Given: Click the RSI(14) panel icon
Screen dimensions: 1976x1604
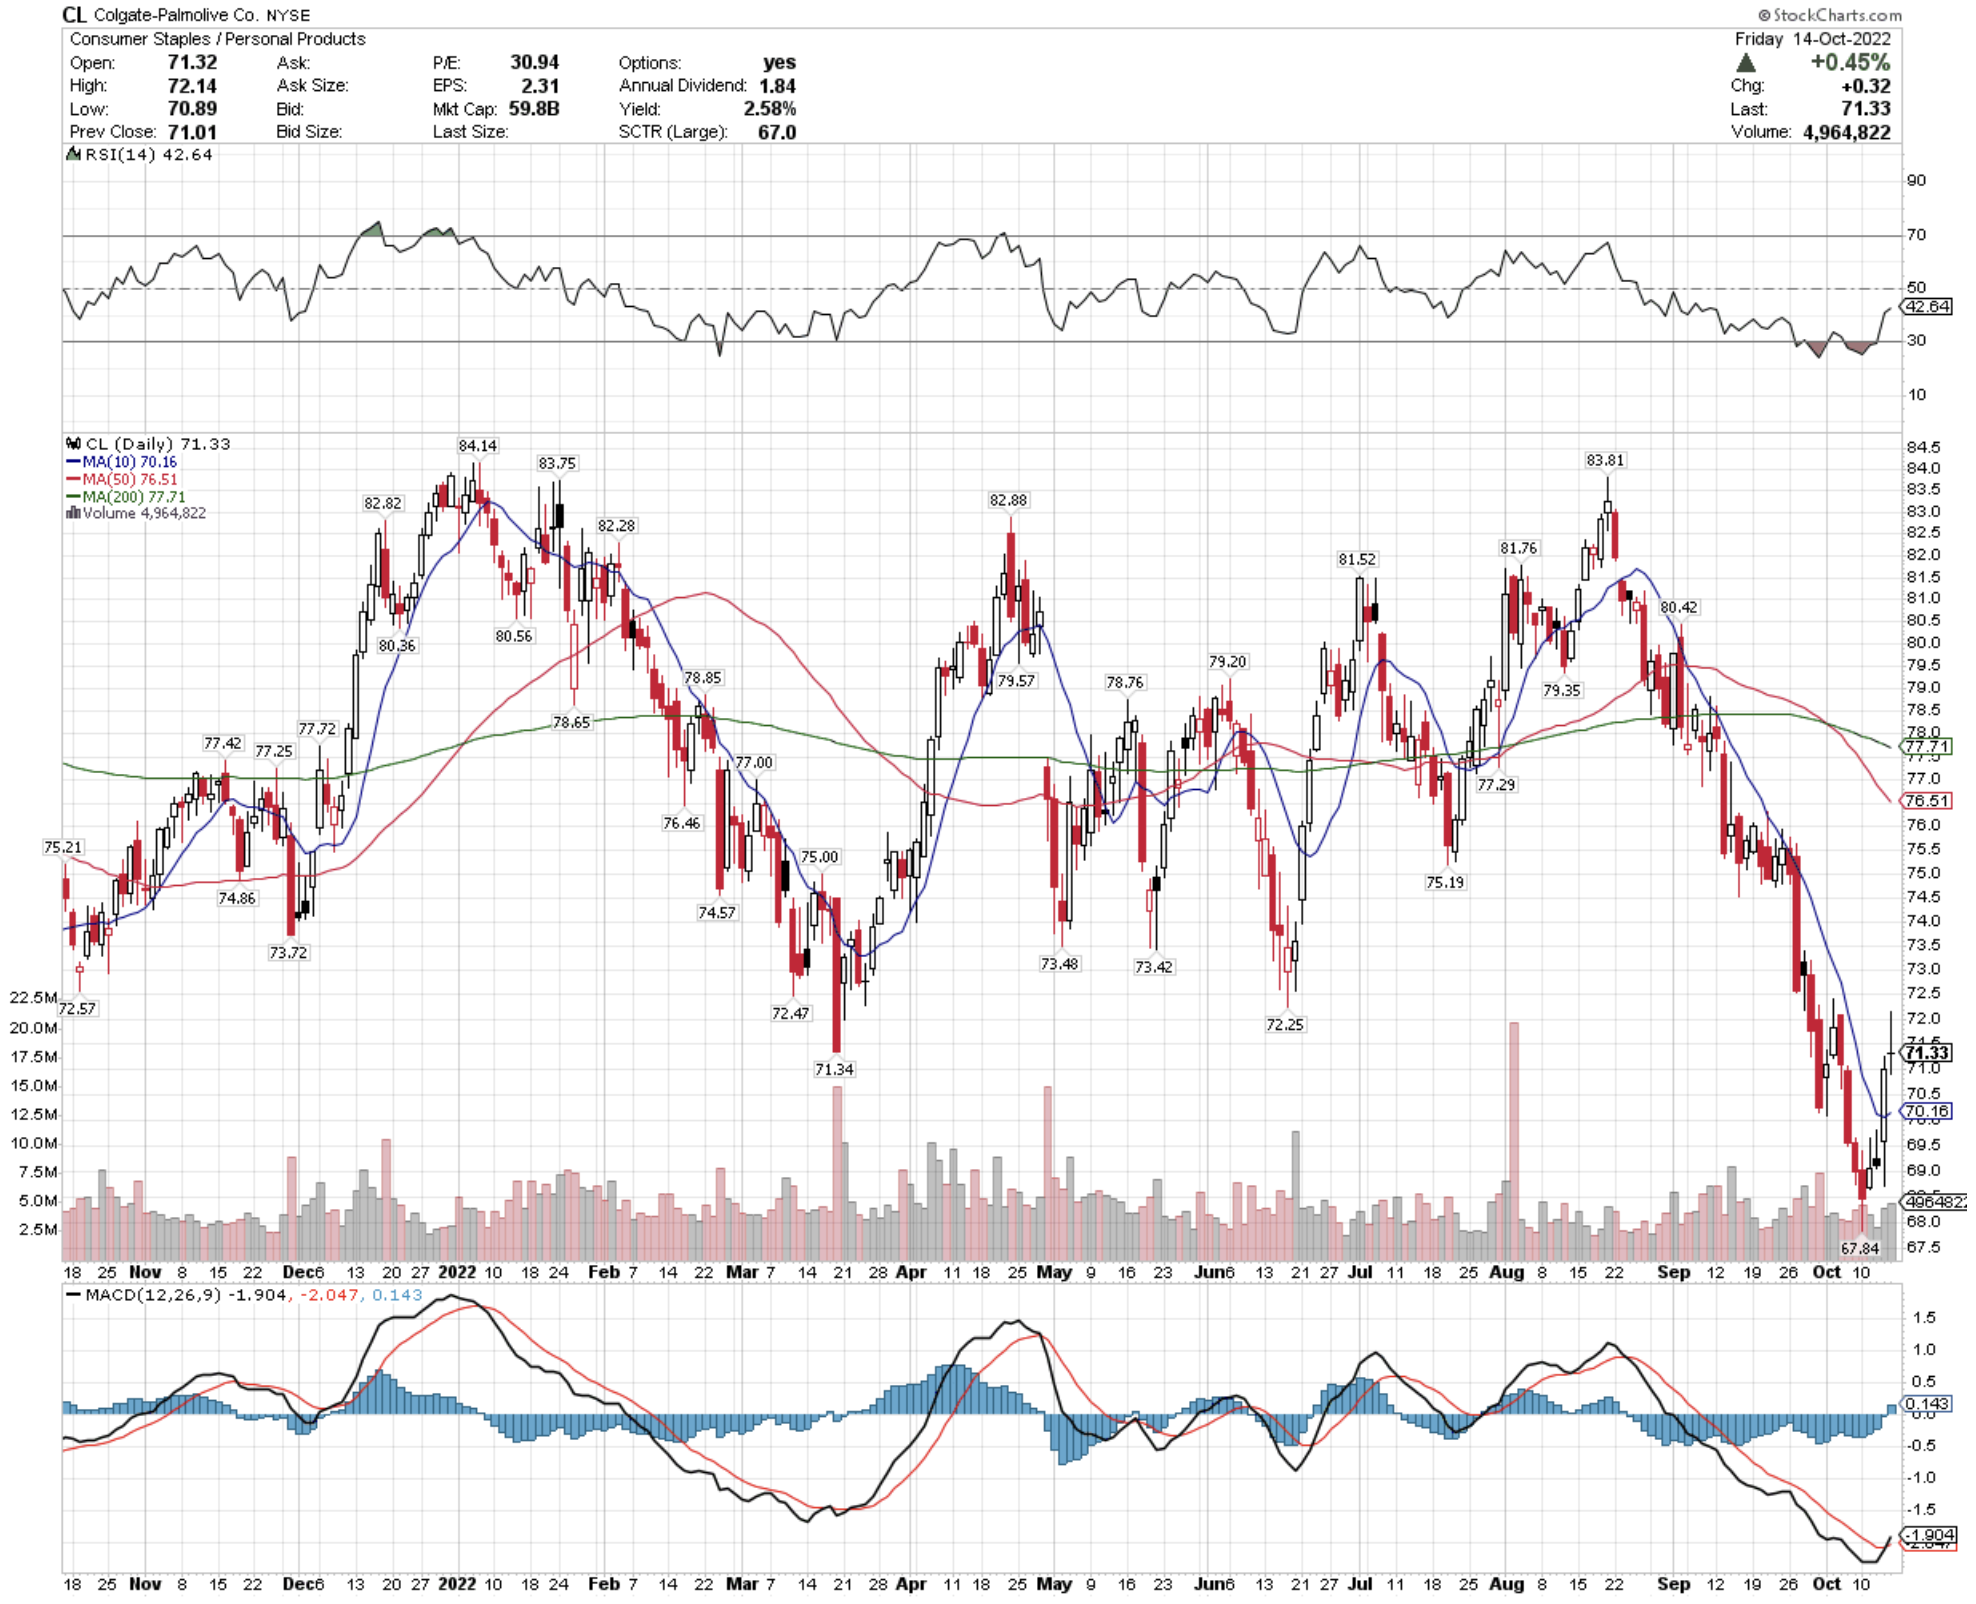Looking at the screenshot, I should coord(74,155).
